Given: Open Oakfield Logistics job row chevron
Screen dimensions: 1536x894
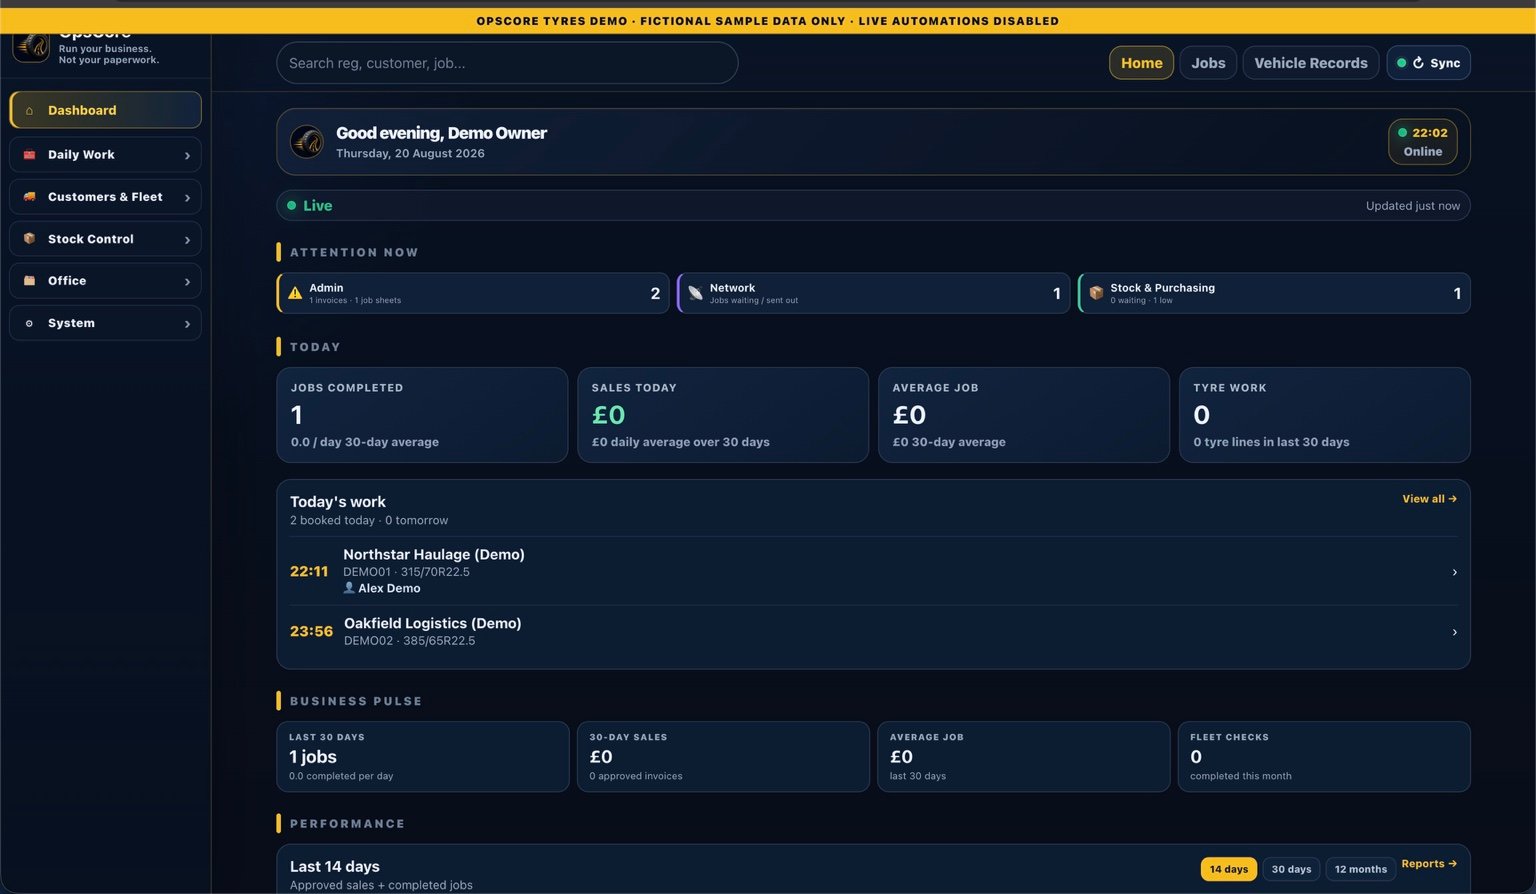Looking at the screenshot, I should (x=1454, y=632).
